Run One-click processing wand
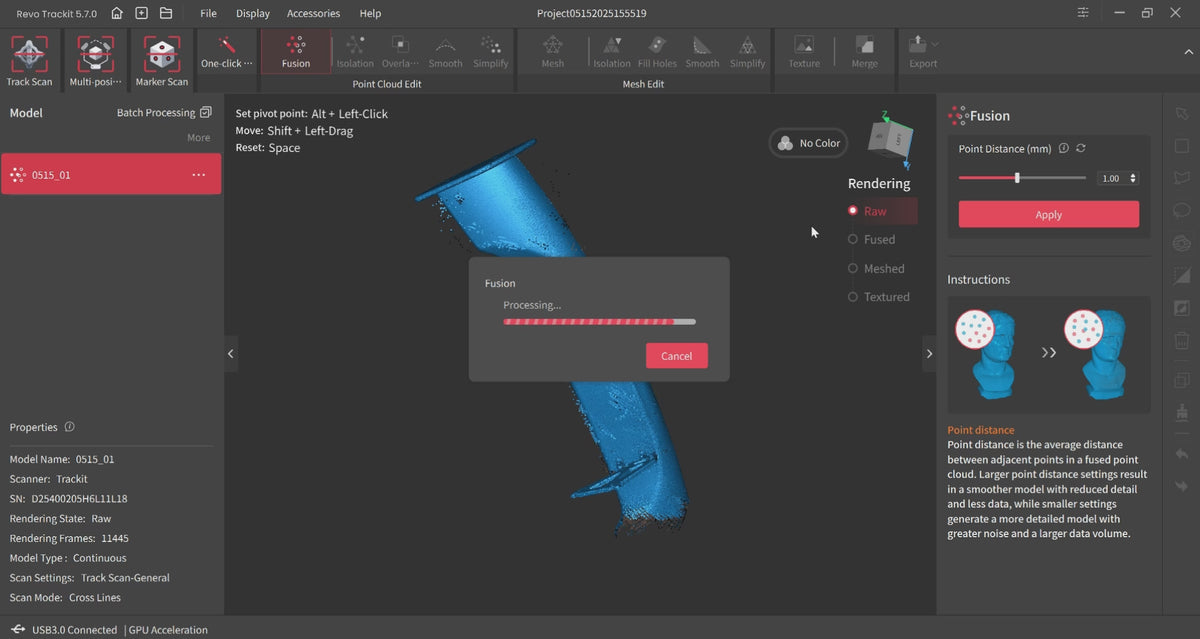 point(227,52)
